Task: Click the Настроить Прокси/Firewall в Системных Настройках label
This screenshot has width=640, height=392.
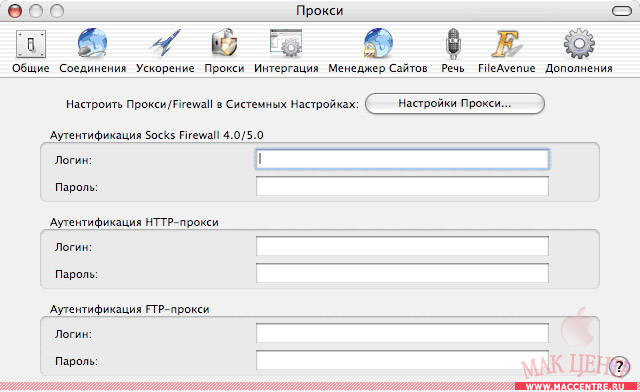Action: tap(212, 105)
